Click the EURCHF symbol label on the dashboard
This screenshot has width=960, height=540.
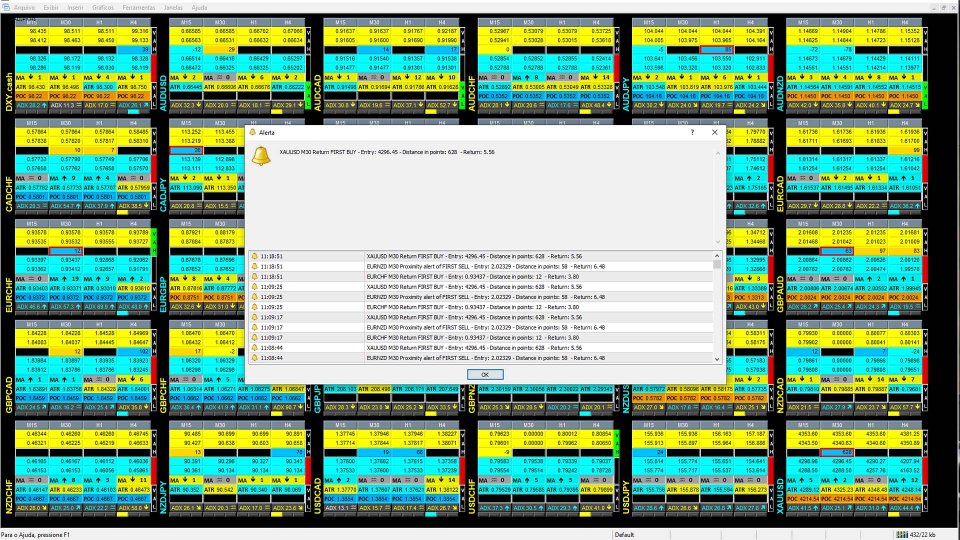click(8, 295)
